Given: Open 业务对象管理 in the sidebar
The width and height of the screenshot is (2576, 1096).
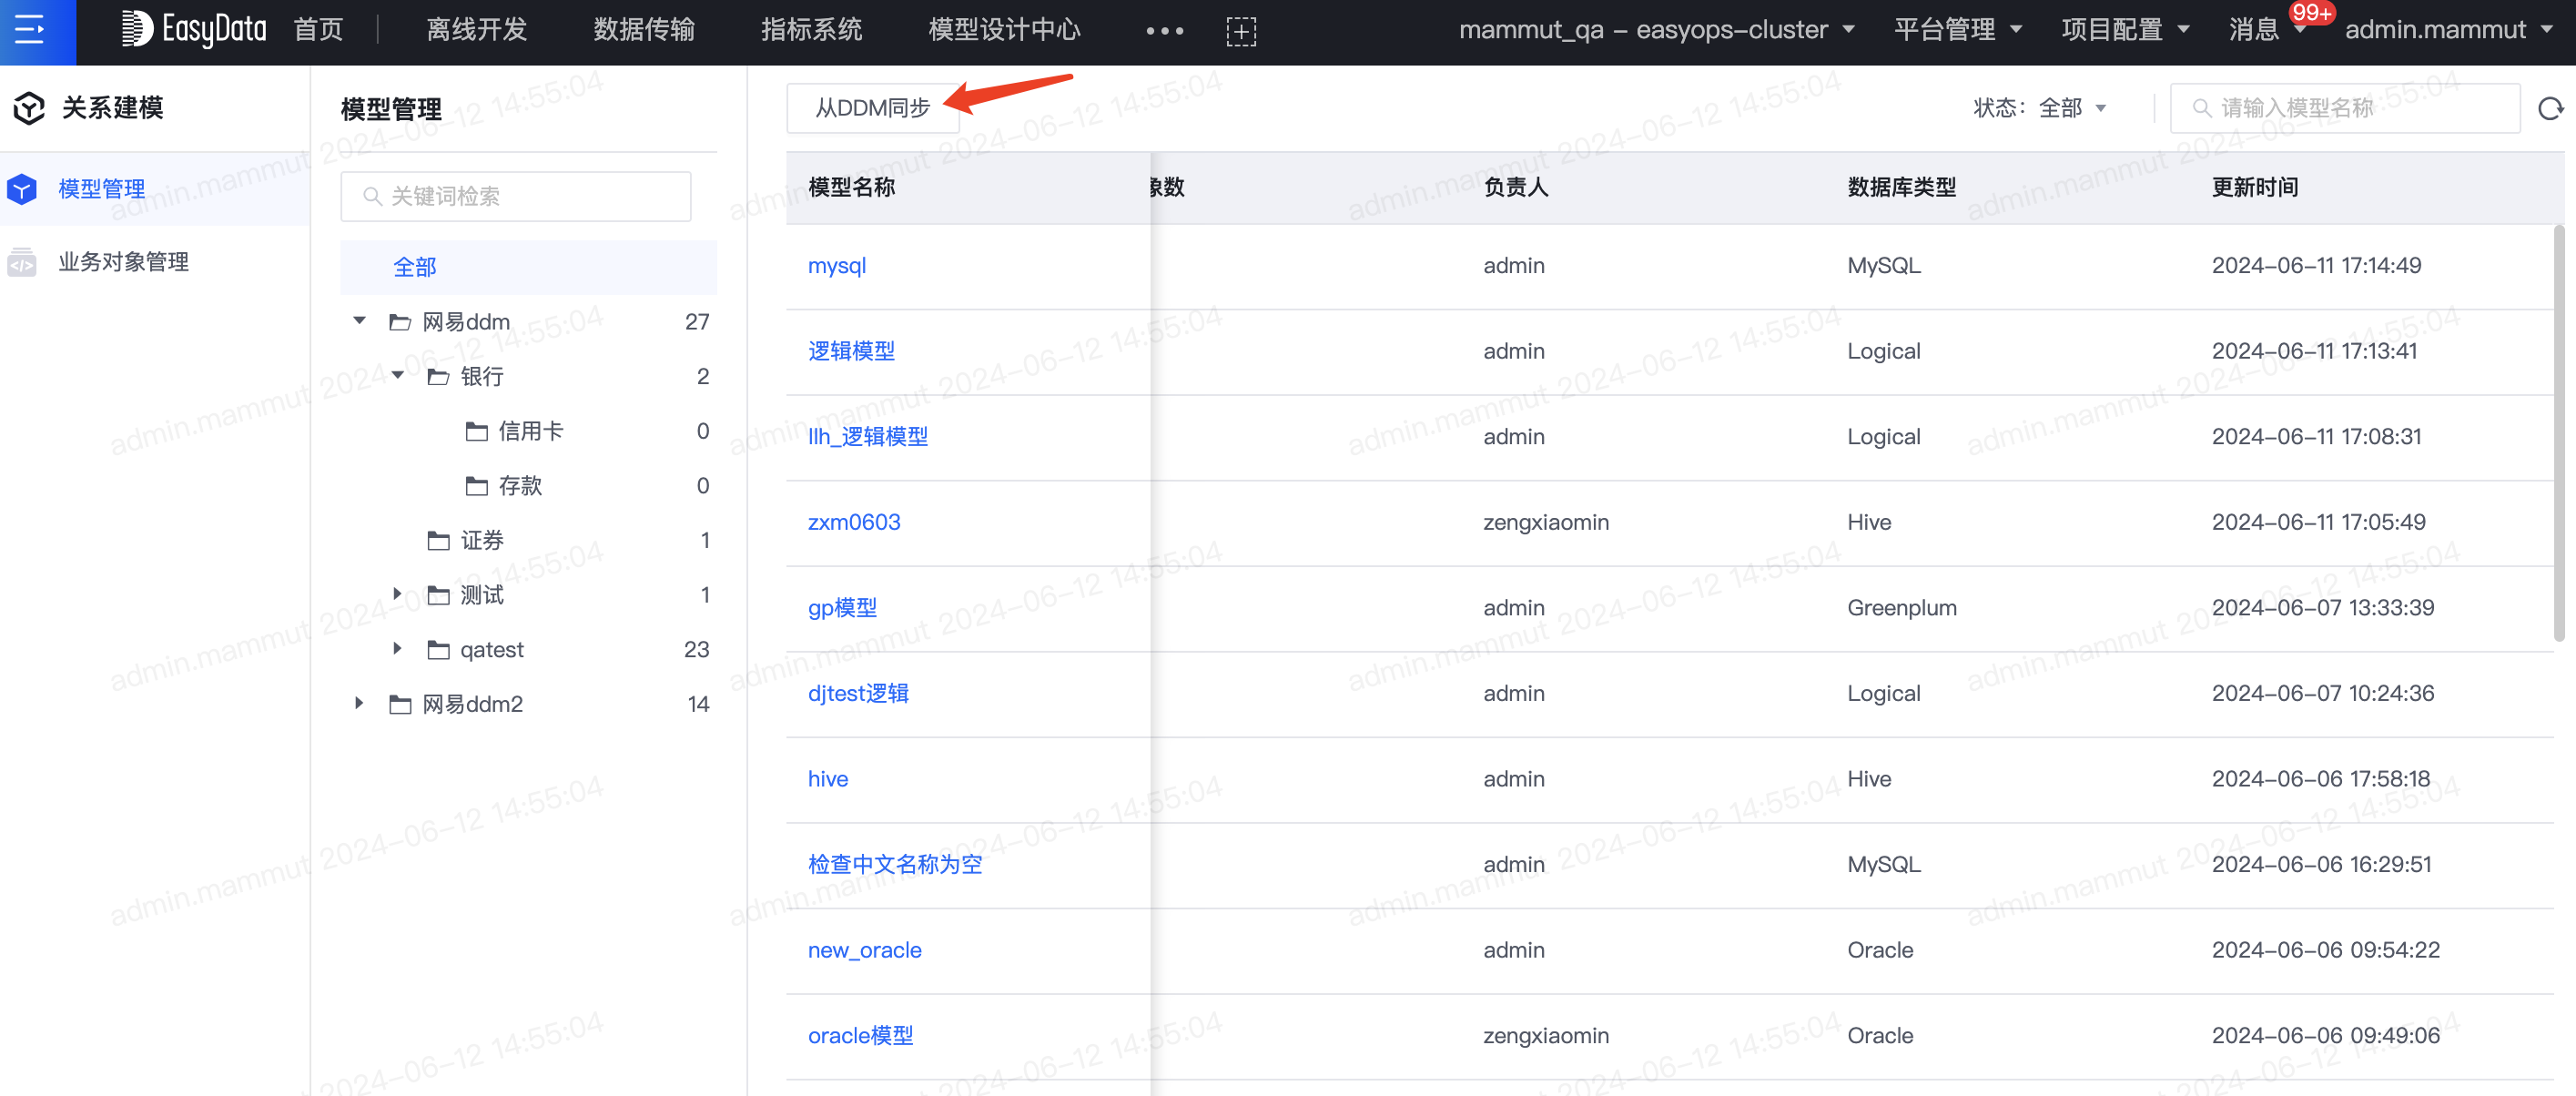Looking at the screenshot, I should coord(122,262).
